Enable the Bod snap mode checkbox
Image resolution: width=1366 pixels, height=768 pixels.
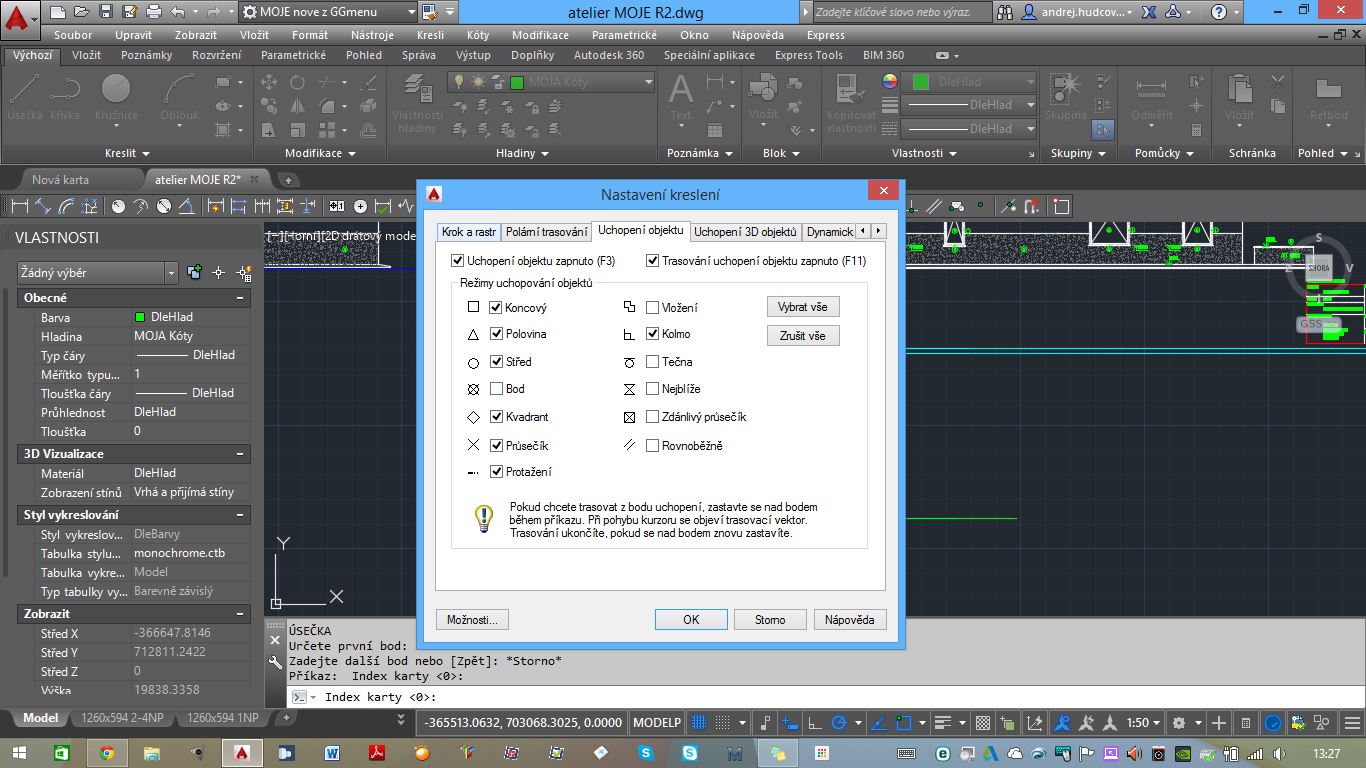pyautogui.click(x=496, y=389)
